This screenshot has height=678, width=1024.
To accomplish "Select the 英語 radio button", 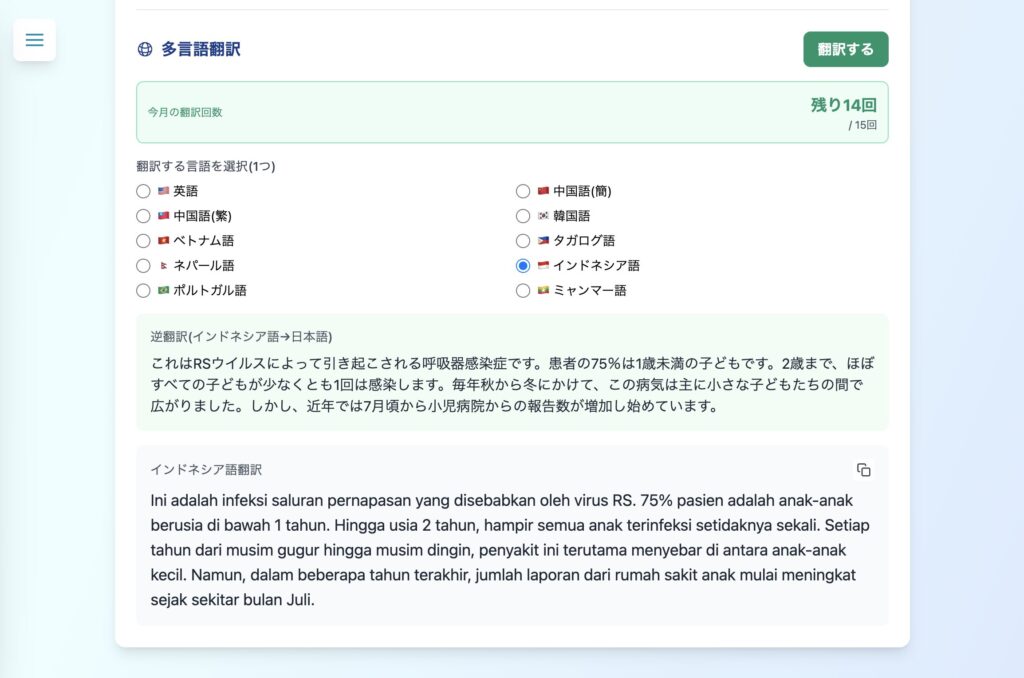I will [x=143, y=191].
